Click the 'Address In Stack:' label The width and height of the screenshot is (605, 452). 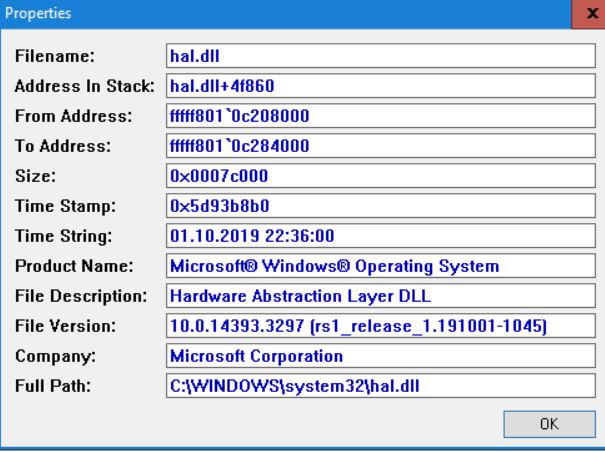(x=85, y=86)
